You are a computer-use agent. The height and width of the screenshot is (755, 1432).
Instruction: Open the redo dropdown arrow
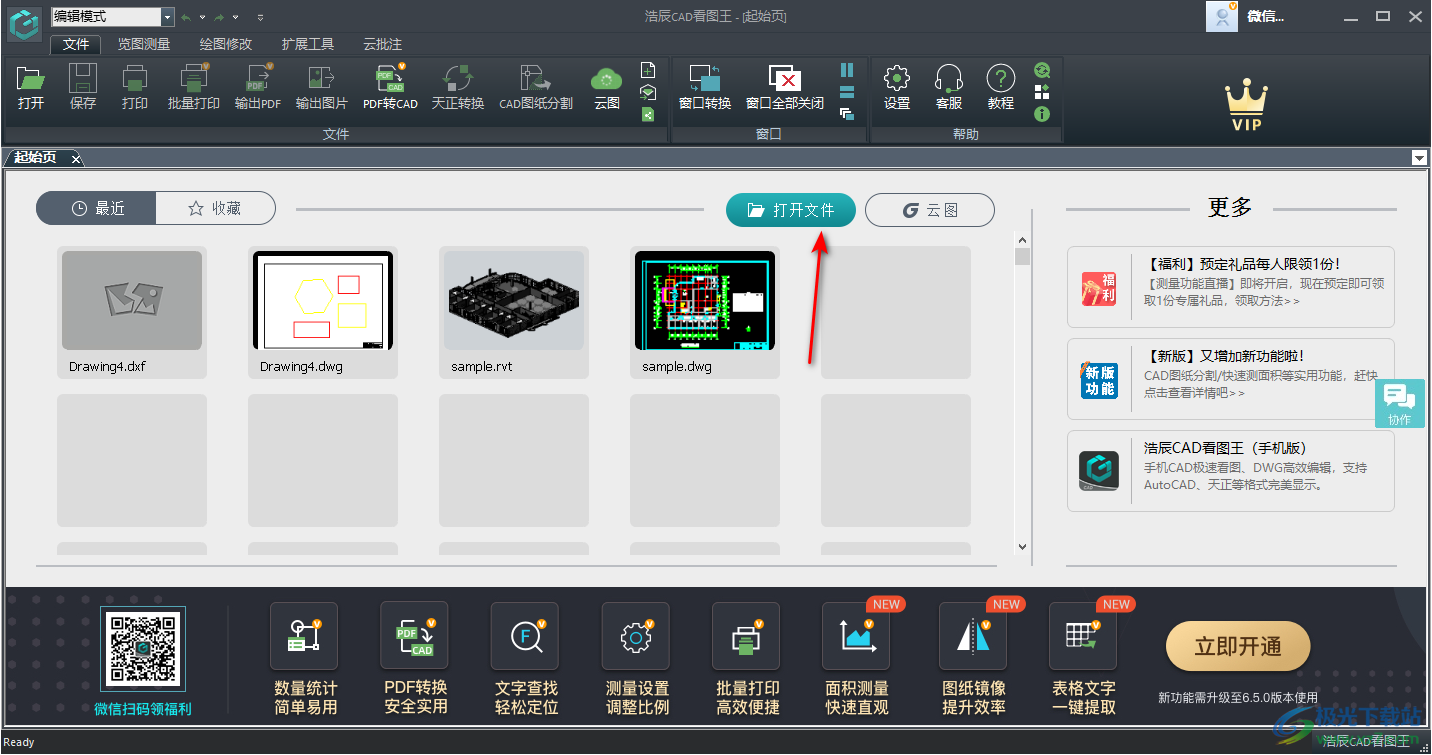pos(233,16)
